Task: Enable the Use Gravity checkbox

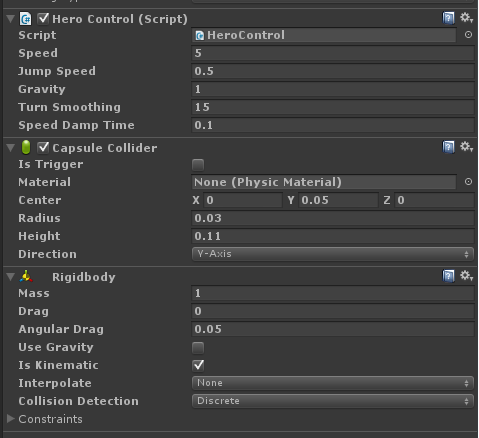Action: click(x=198, y=348)
